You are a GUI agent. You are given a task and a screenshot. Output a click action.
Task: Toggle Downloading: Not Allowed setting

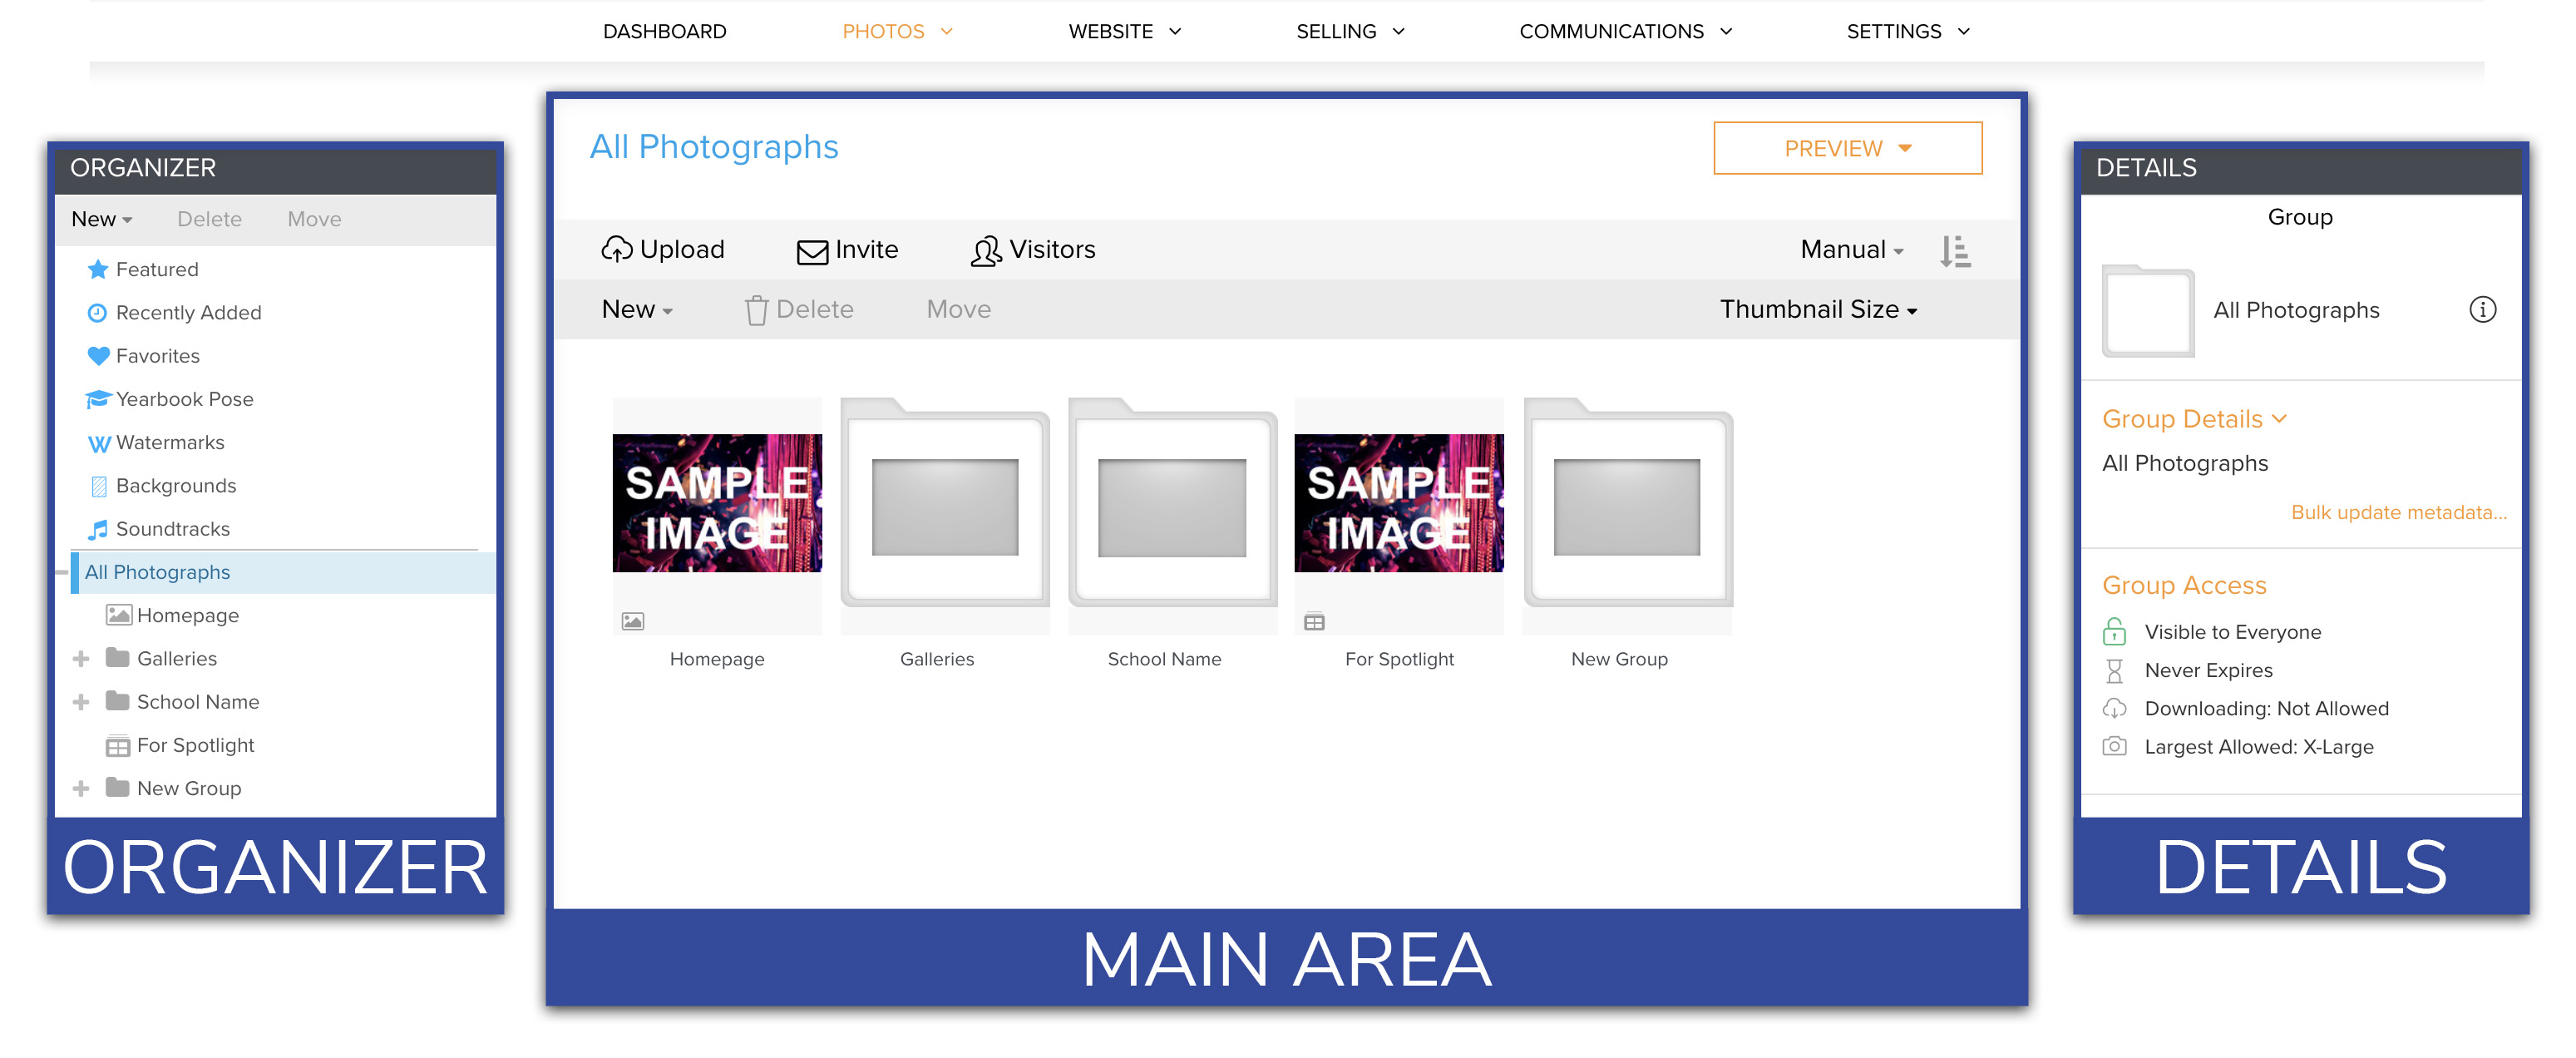point(2266,708)
